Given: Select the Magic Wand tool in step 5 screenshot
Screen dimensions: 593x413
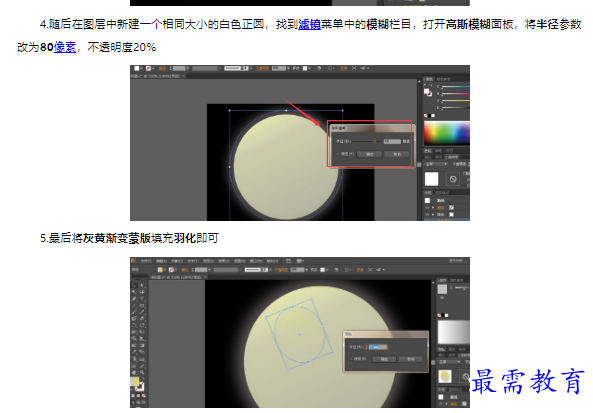Looking at the screenshot, I should pyautogui.click(x=134, y=292).
